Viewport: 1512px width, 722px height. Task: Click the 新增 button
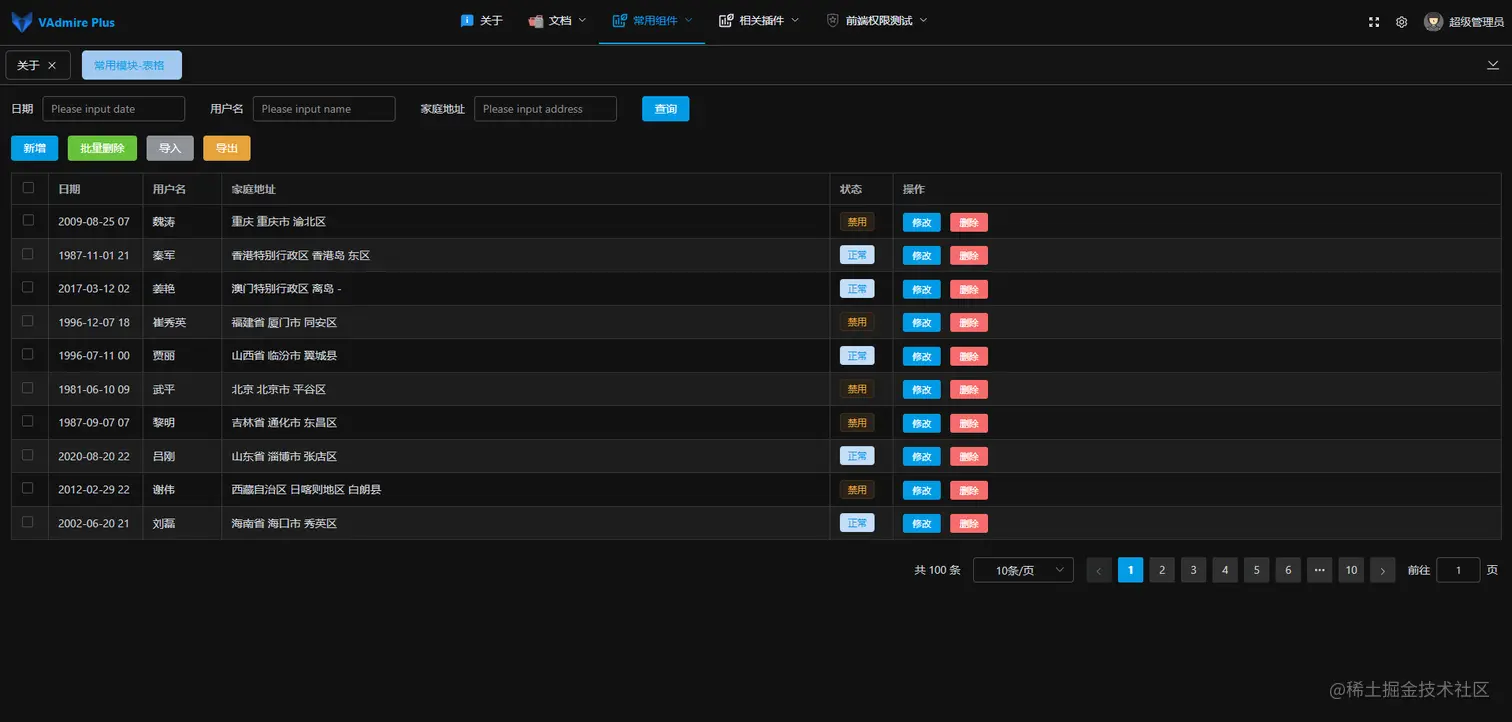click(34, 148)
